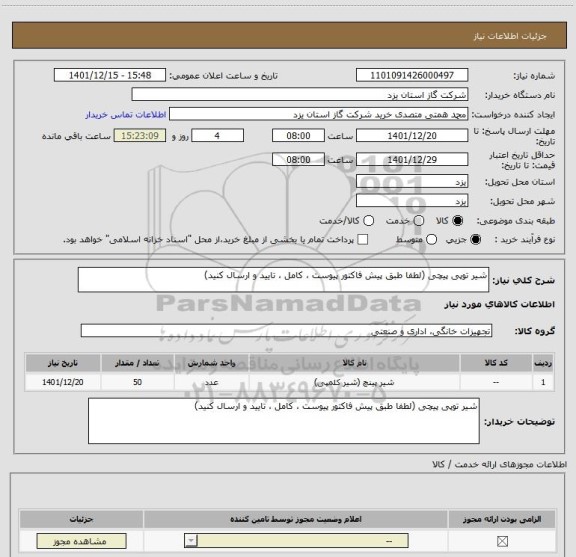Select the متوسط purchase type radio
Viewport: 576px width, 557px height.
click(x=431, y=240)
